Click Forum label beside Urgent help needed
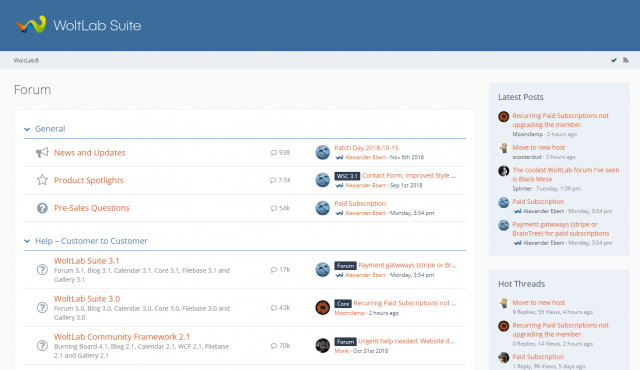The width and height of the screenshot is (640, 370). (x=345, y=341)
